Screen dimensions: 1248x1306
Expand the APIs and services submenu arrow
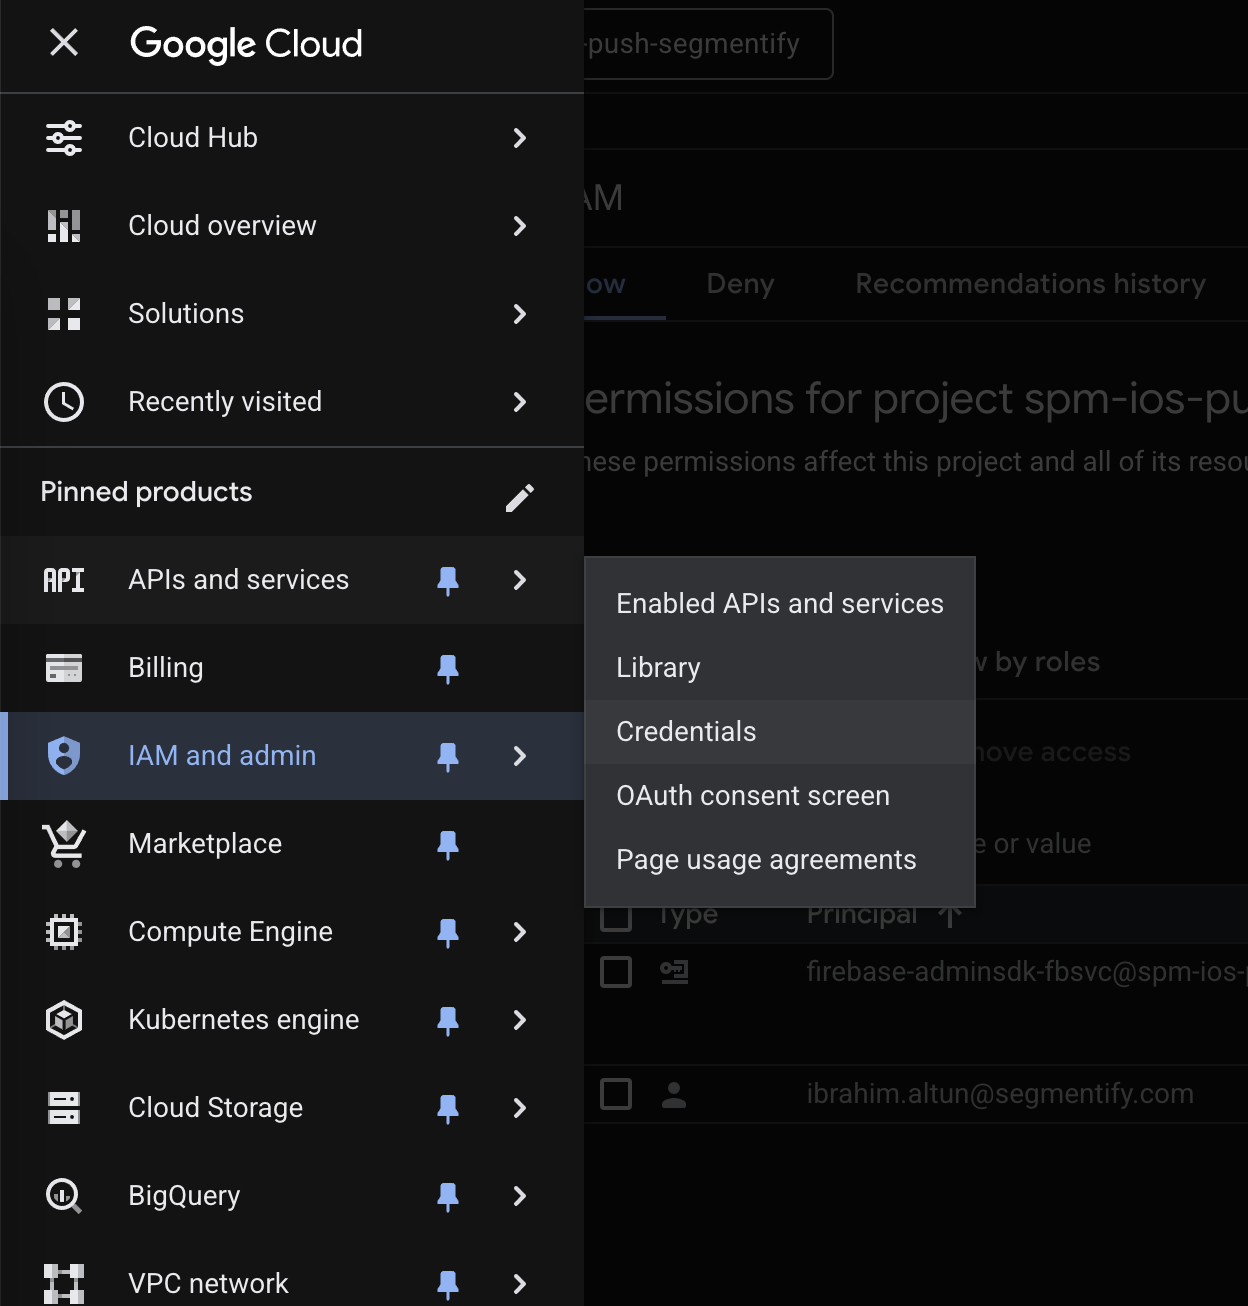[x=520, y=580]
